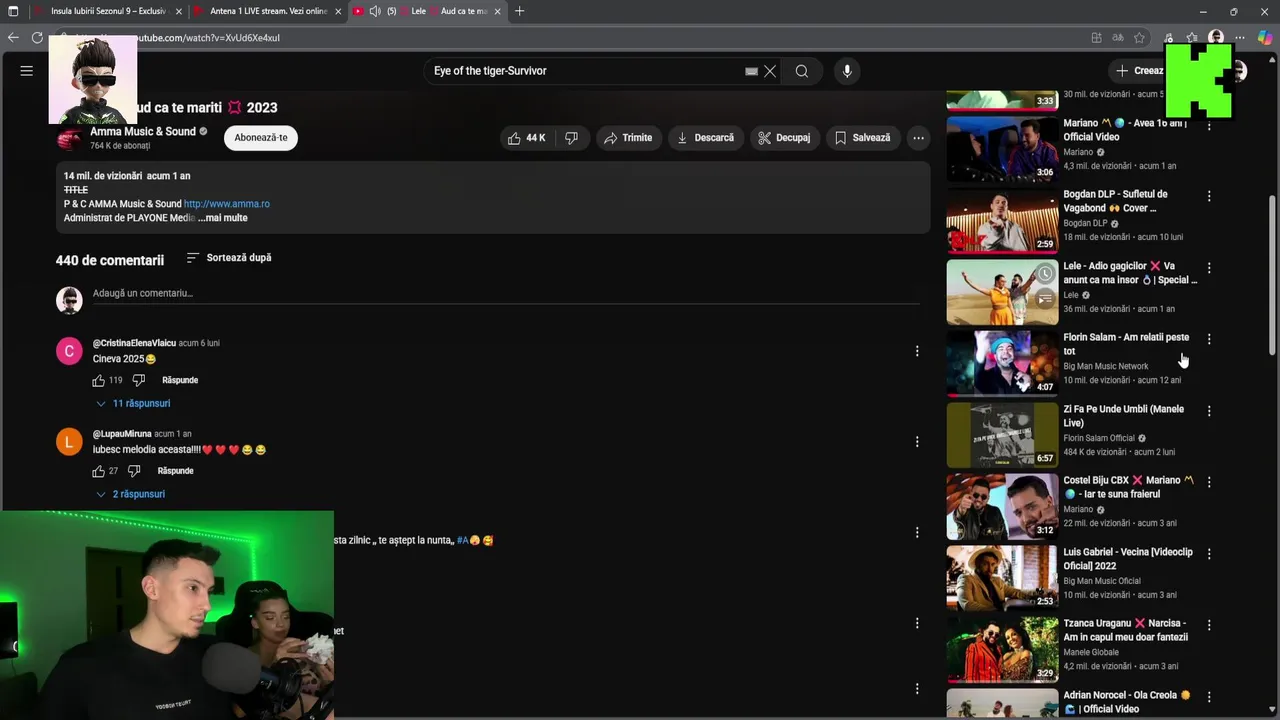Open options for LupauMiruna's comment
This screenshot has width=1280, height=720.
pyautogui.click(x=917, y=442)
